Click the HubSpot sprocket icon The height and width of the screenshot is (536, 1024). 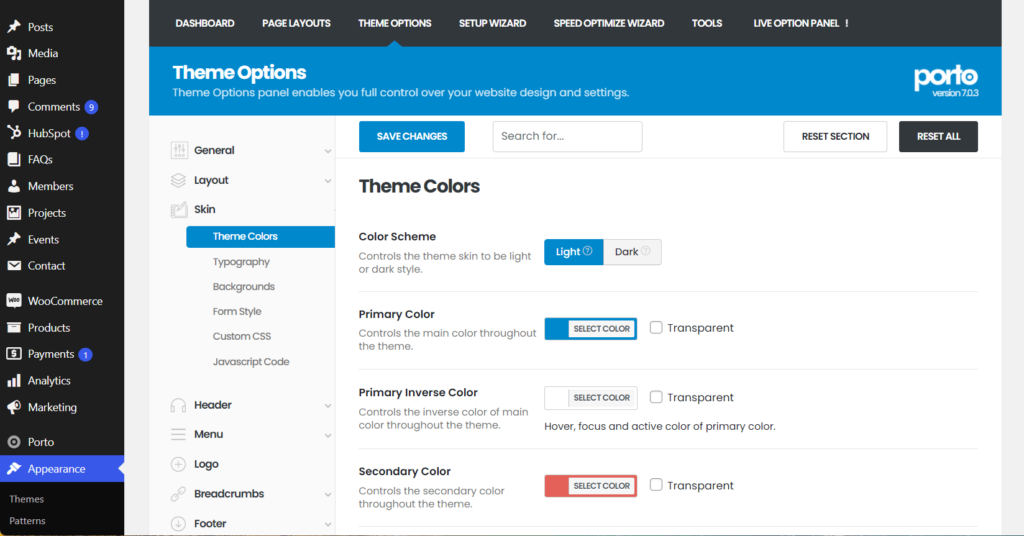pos(14,133)
